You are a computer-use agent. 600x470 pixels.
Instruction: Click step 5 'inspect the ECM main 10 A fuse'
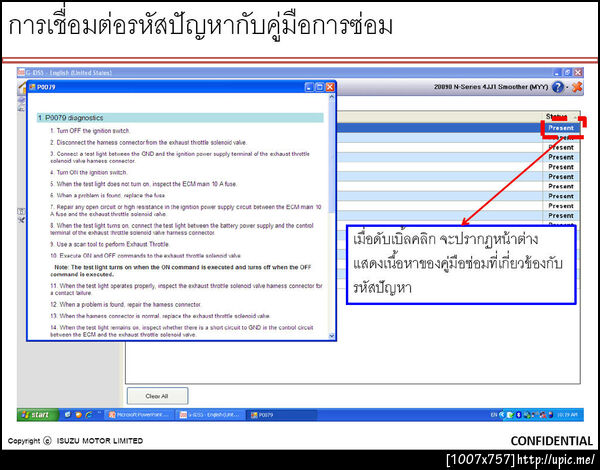click(143, 184)
